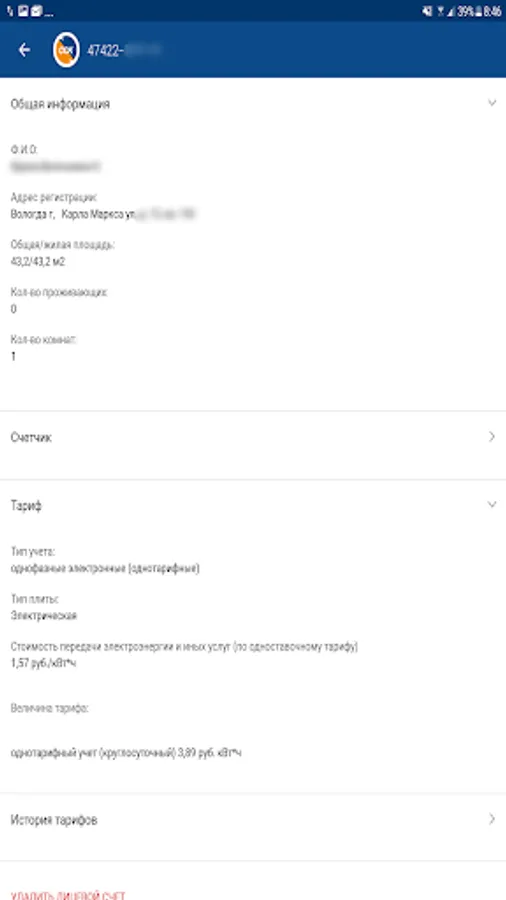
Task: Tap the battery status icon
Action: tap(478, 11)
